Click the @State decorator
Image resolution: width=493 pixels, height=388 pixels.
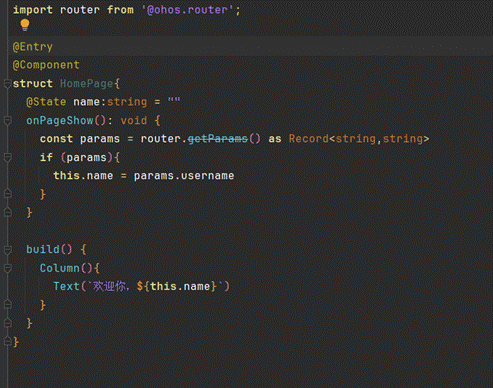pos(46,102)
